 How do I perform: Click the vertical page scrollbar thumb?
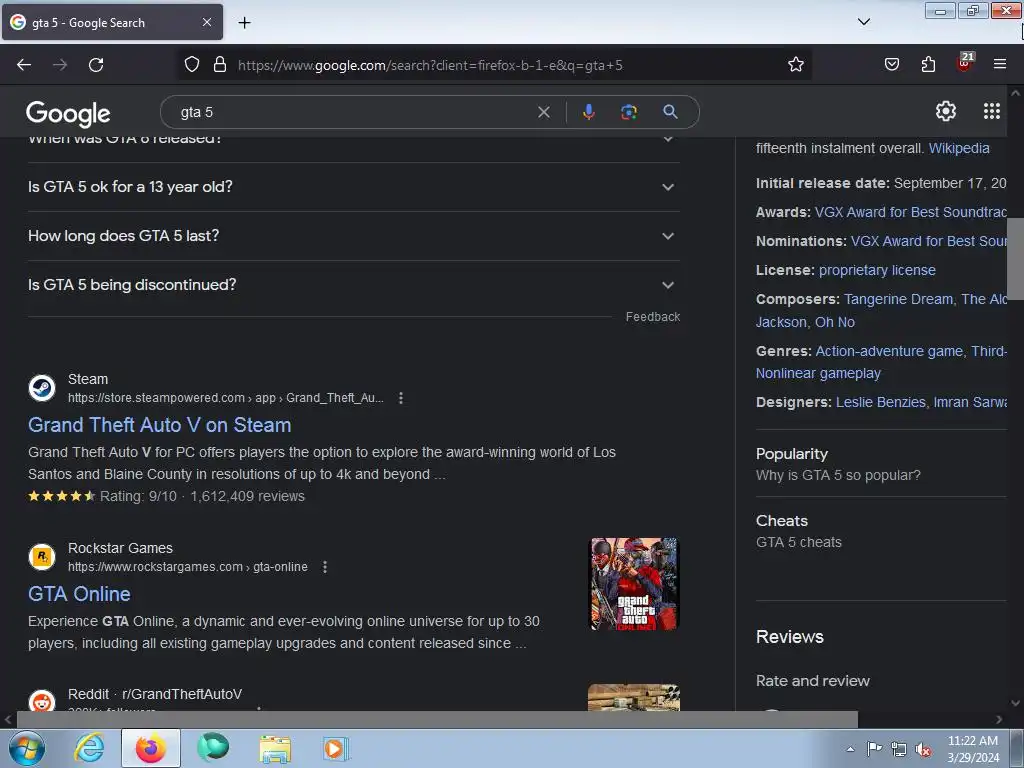click(1015, 258)
